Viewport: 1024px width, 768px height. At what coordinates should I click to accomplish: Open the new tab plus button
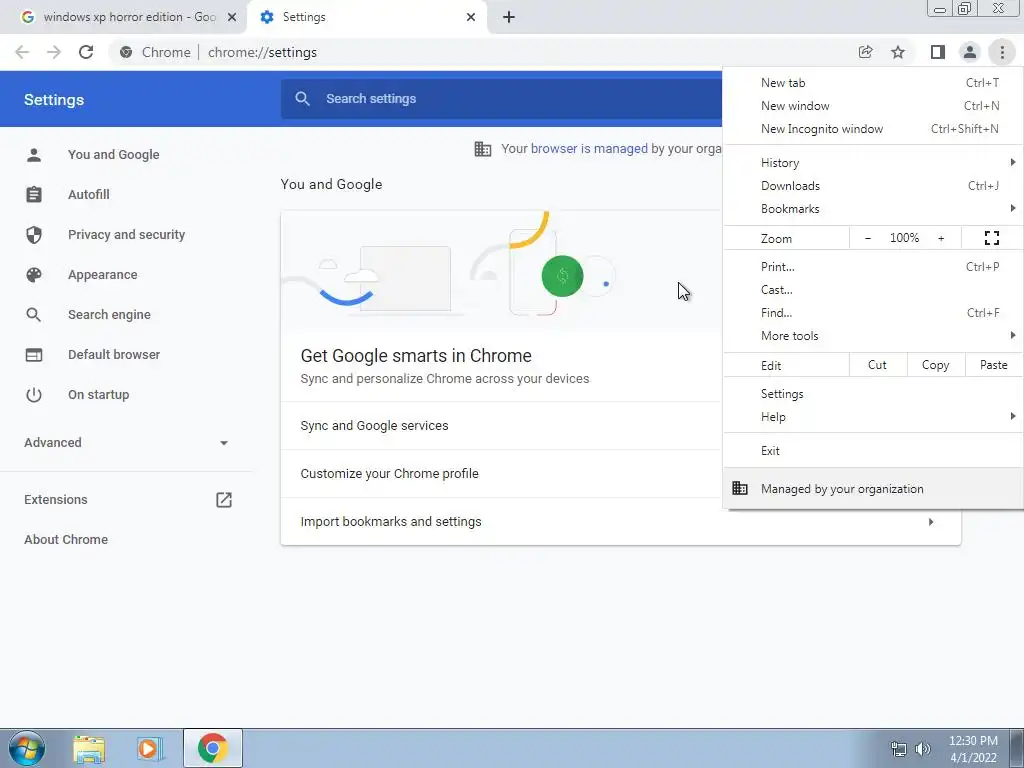coord(509,17)
